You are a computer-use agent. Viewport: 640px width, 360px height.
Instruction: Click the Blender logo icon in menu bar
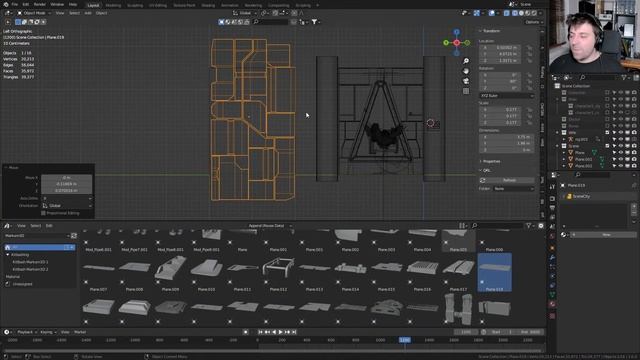(5, 4)
